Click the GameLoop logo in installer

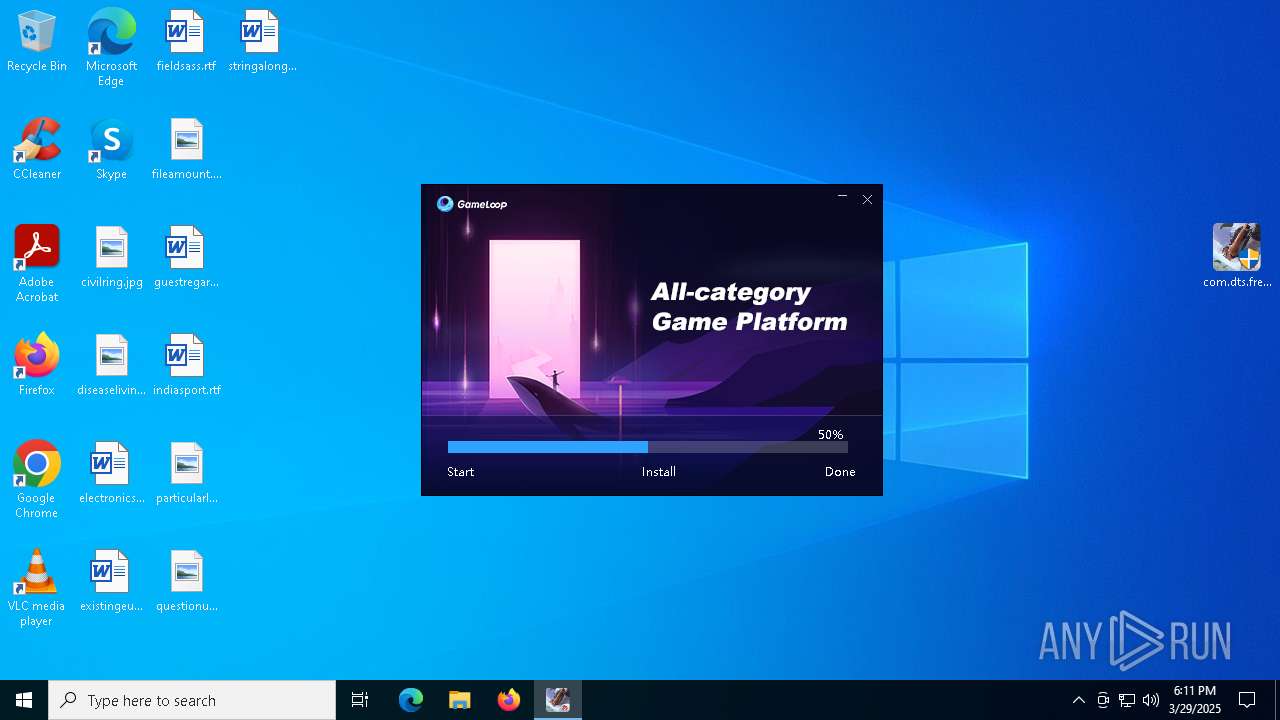(x=472, y=204)
